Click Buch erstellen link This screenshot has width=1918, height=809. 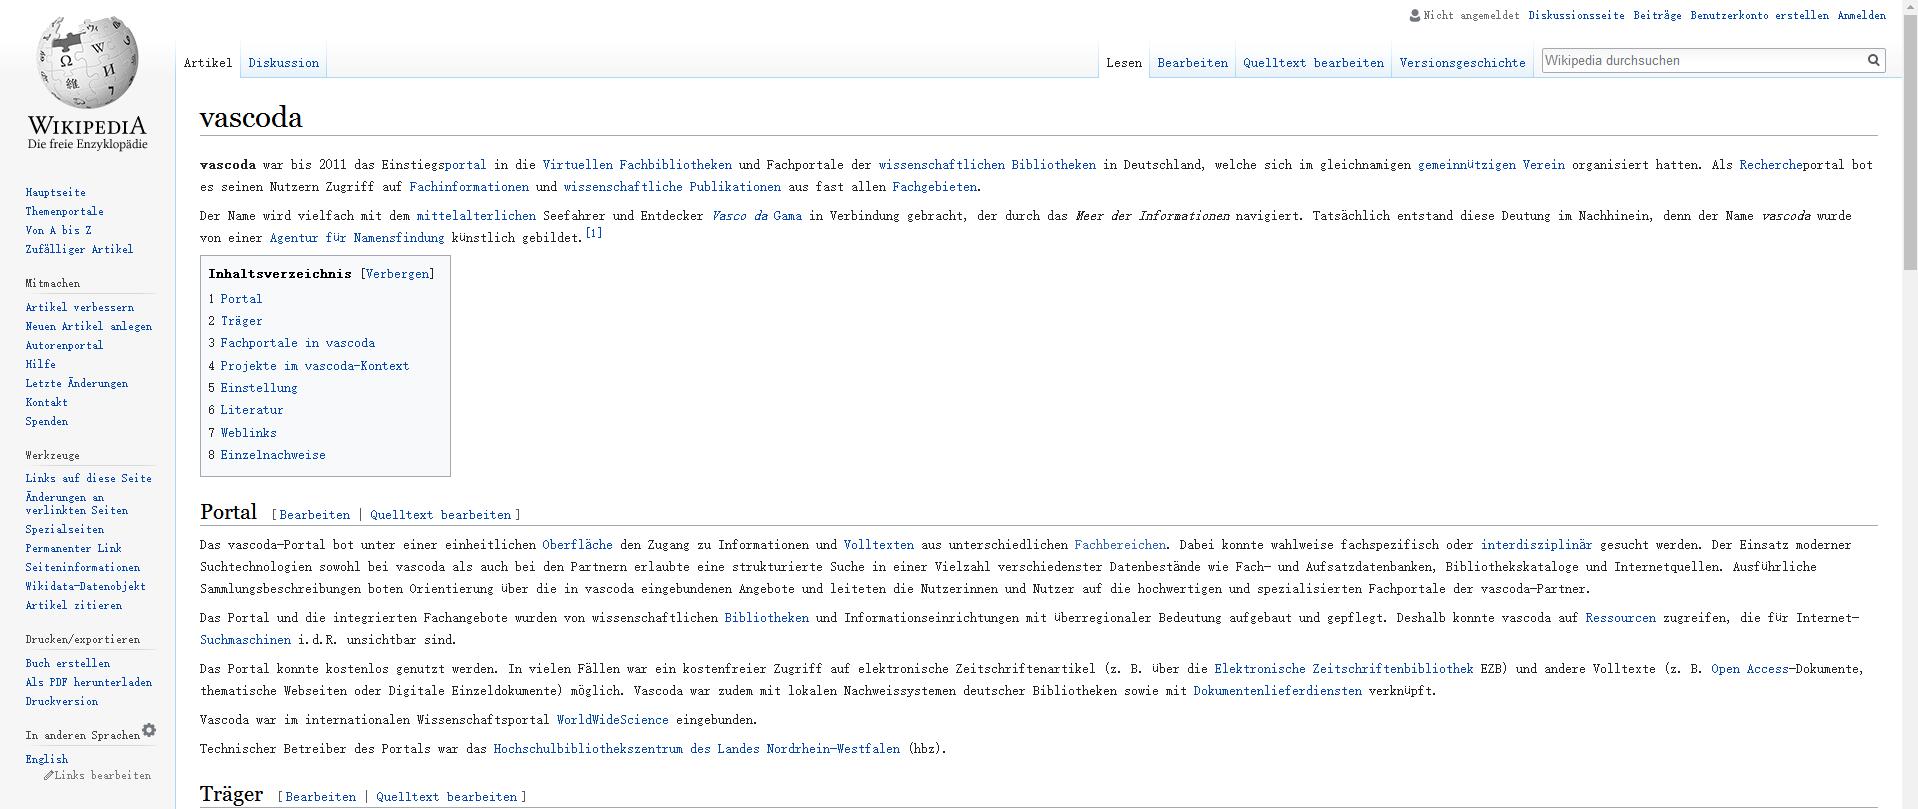point(68,664)
